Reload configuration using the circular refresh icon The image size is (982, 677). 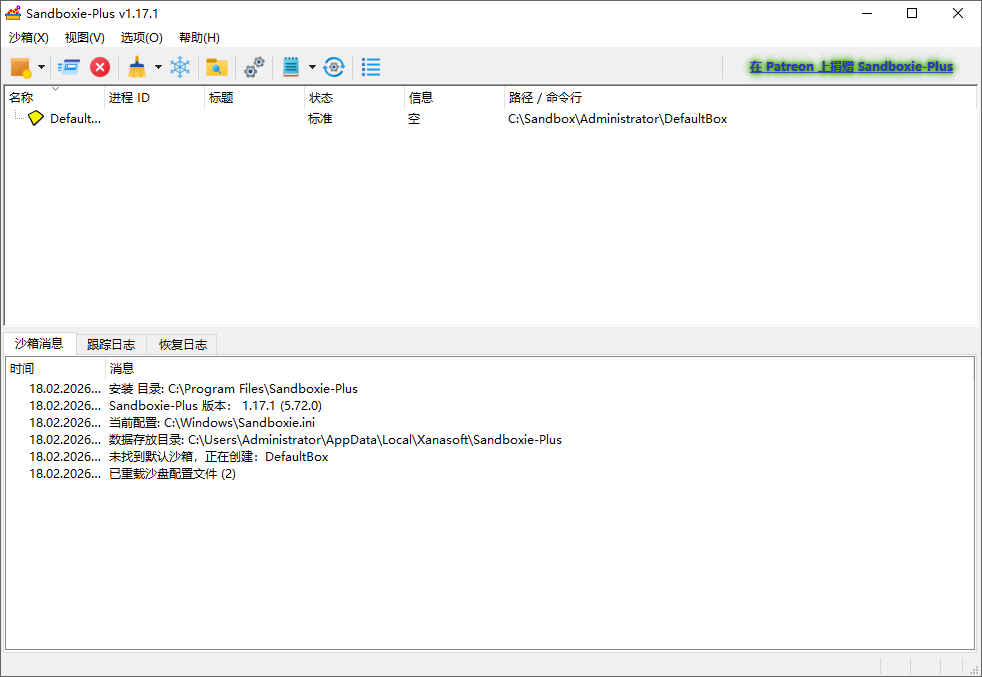pyautogui.click(x=333, y=66)
